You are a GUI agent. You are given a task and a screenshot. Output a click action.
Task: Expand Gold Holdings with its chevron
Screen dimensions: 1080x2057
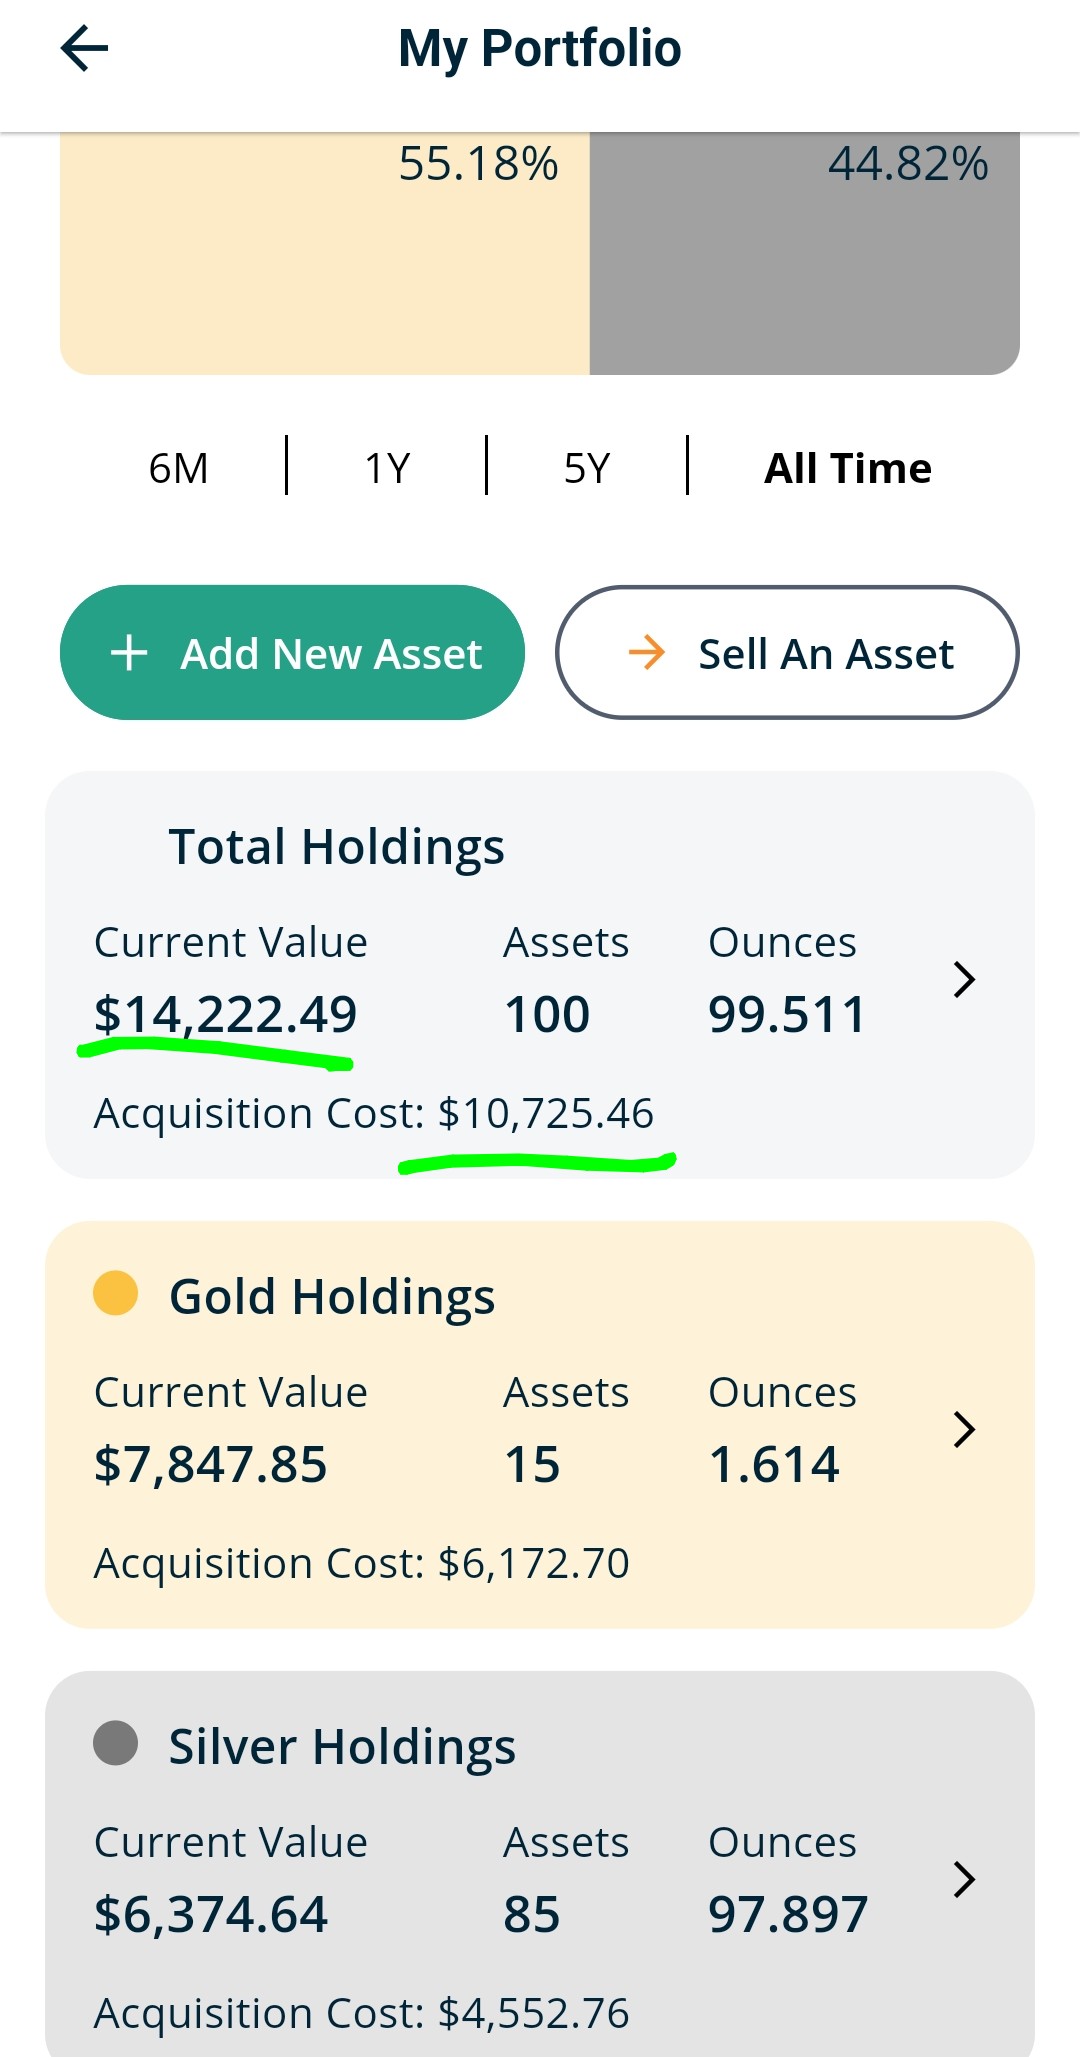(x=964, y=1429)
